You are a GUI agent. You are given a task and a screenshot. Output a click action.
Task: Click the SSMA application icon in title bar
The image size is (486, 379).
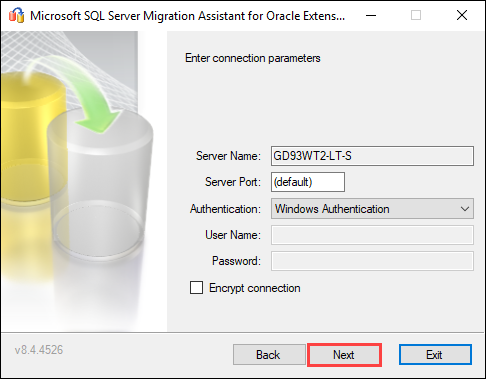[16, 15]
